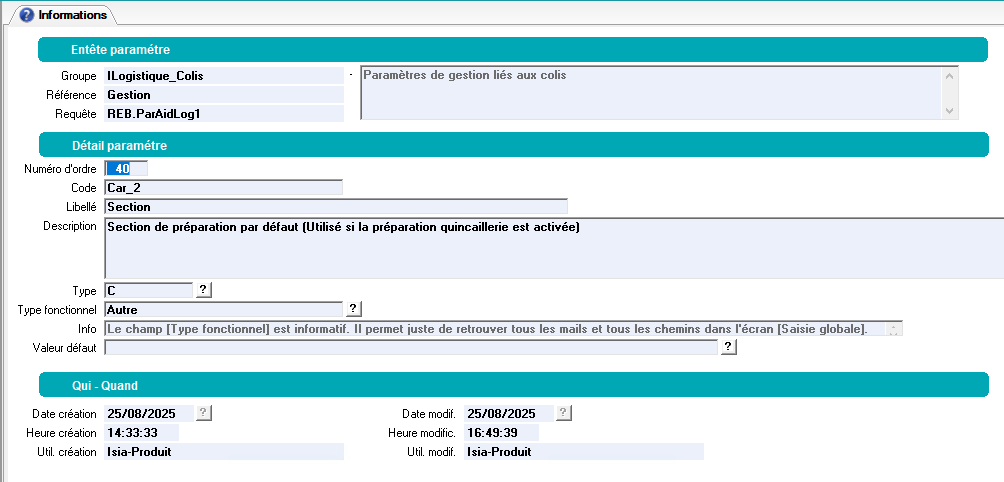Click the Util. modif. field Isia-Produit
This screenshot has width=1004, height=482.
[583, 451]
